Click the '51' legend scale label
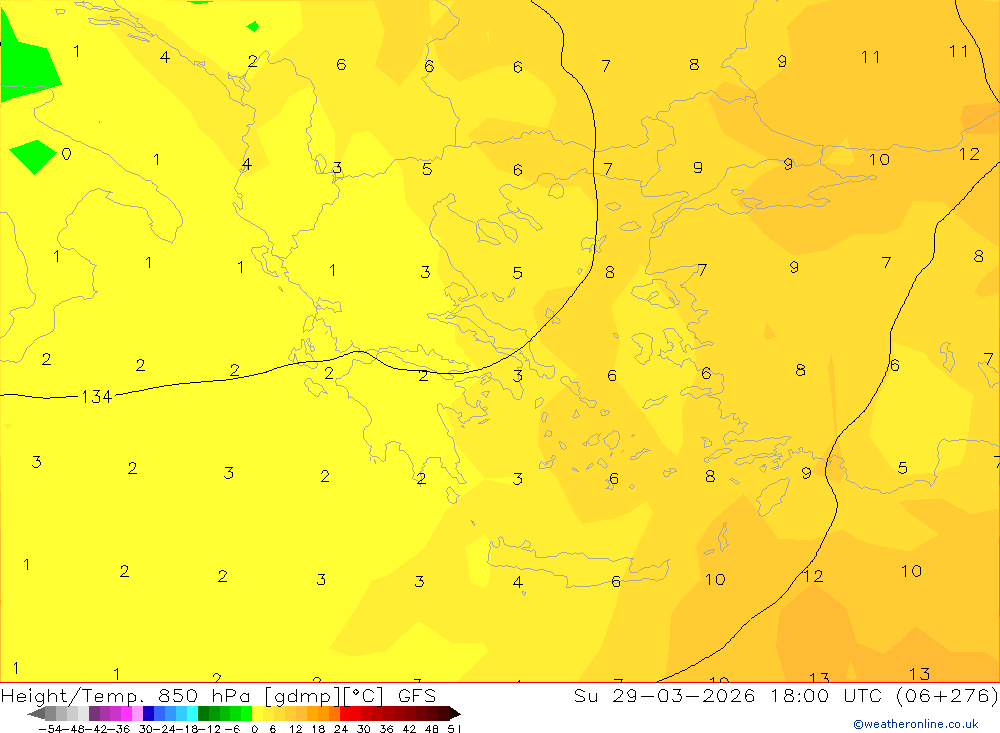 453,729
